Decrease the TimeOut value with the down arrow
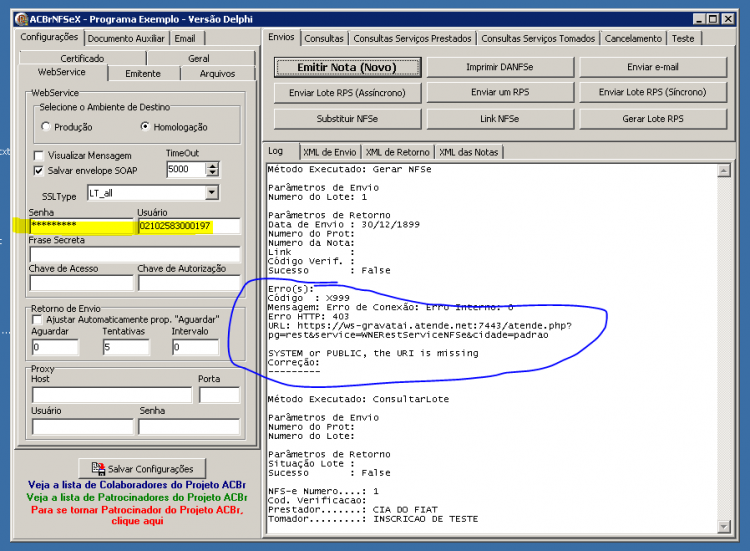The height and width of the screenshot is (551, 750). point(212,173)
